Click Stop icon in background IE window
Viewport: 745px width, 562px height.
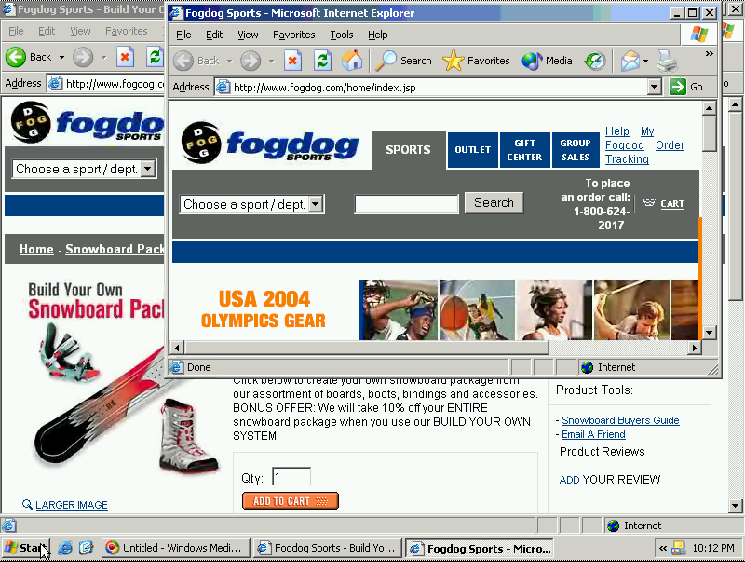(x=125, y=57)
